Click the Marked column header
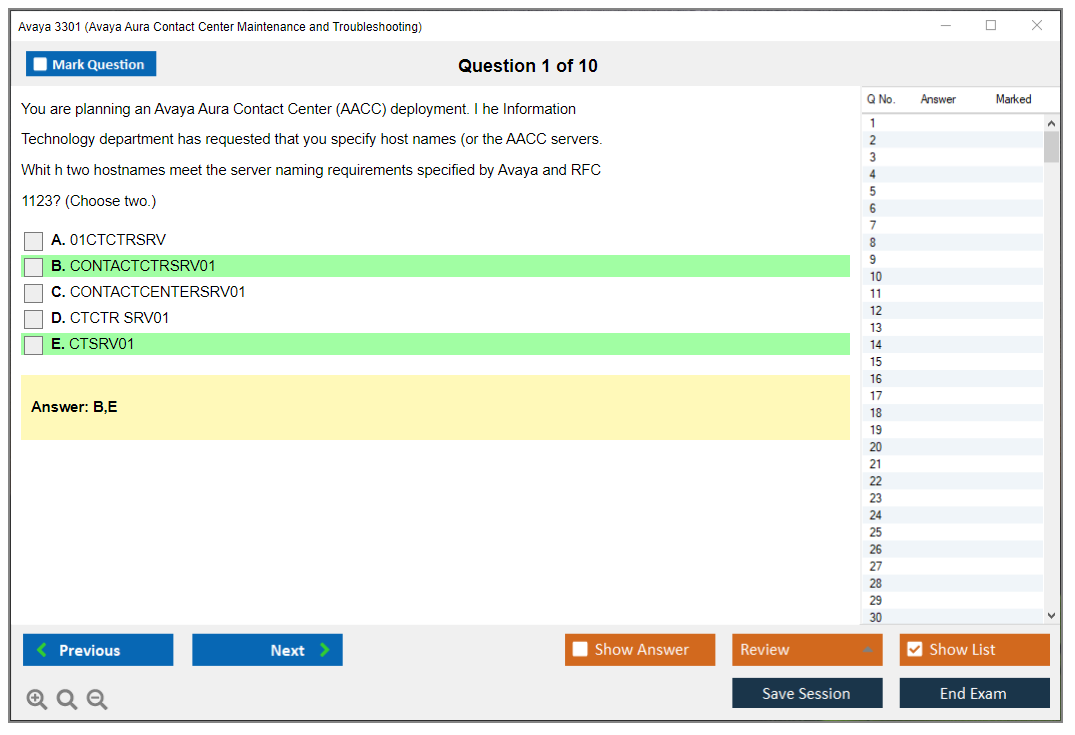 click(1013, 99)
